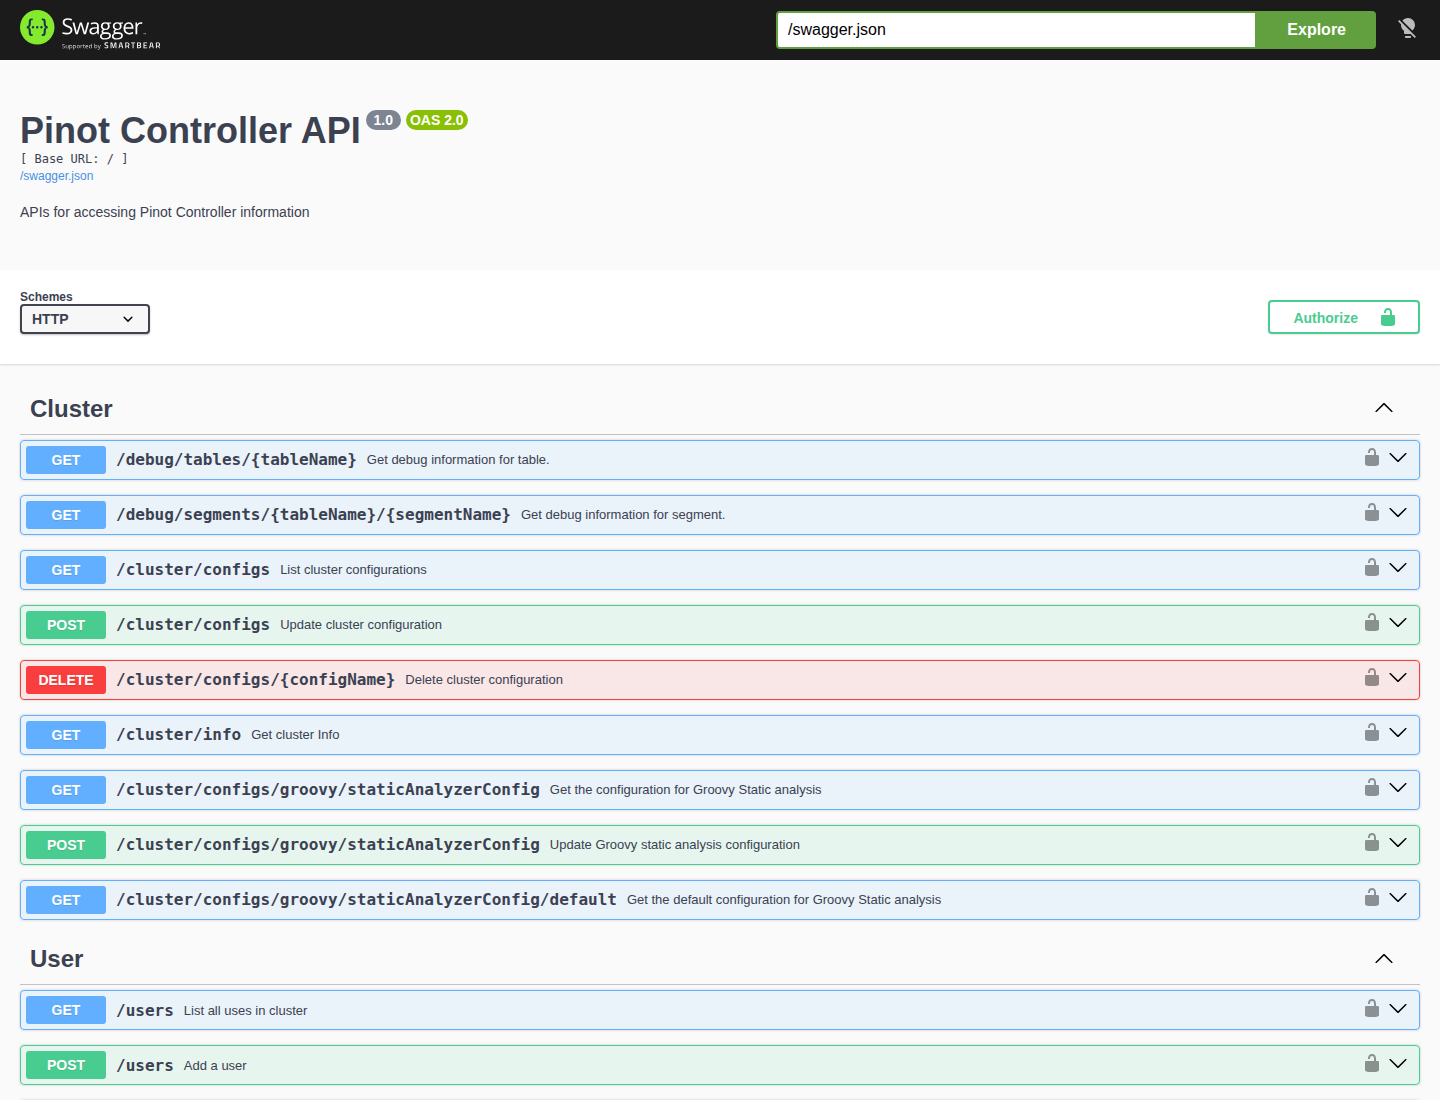Click the /swagger.json URL input field
The height and width of the screenshot is (1100, 1440).
[1016, 30]
